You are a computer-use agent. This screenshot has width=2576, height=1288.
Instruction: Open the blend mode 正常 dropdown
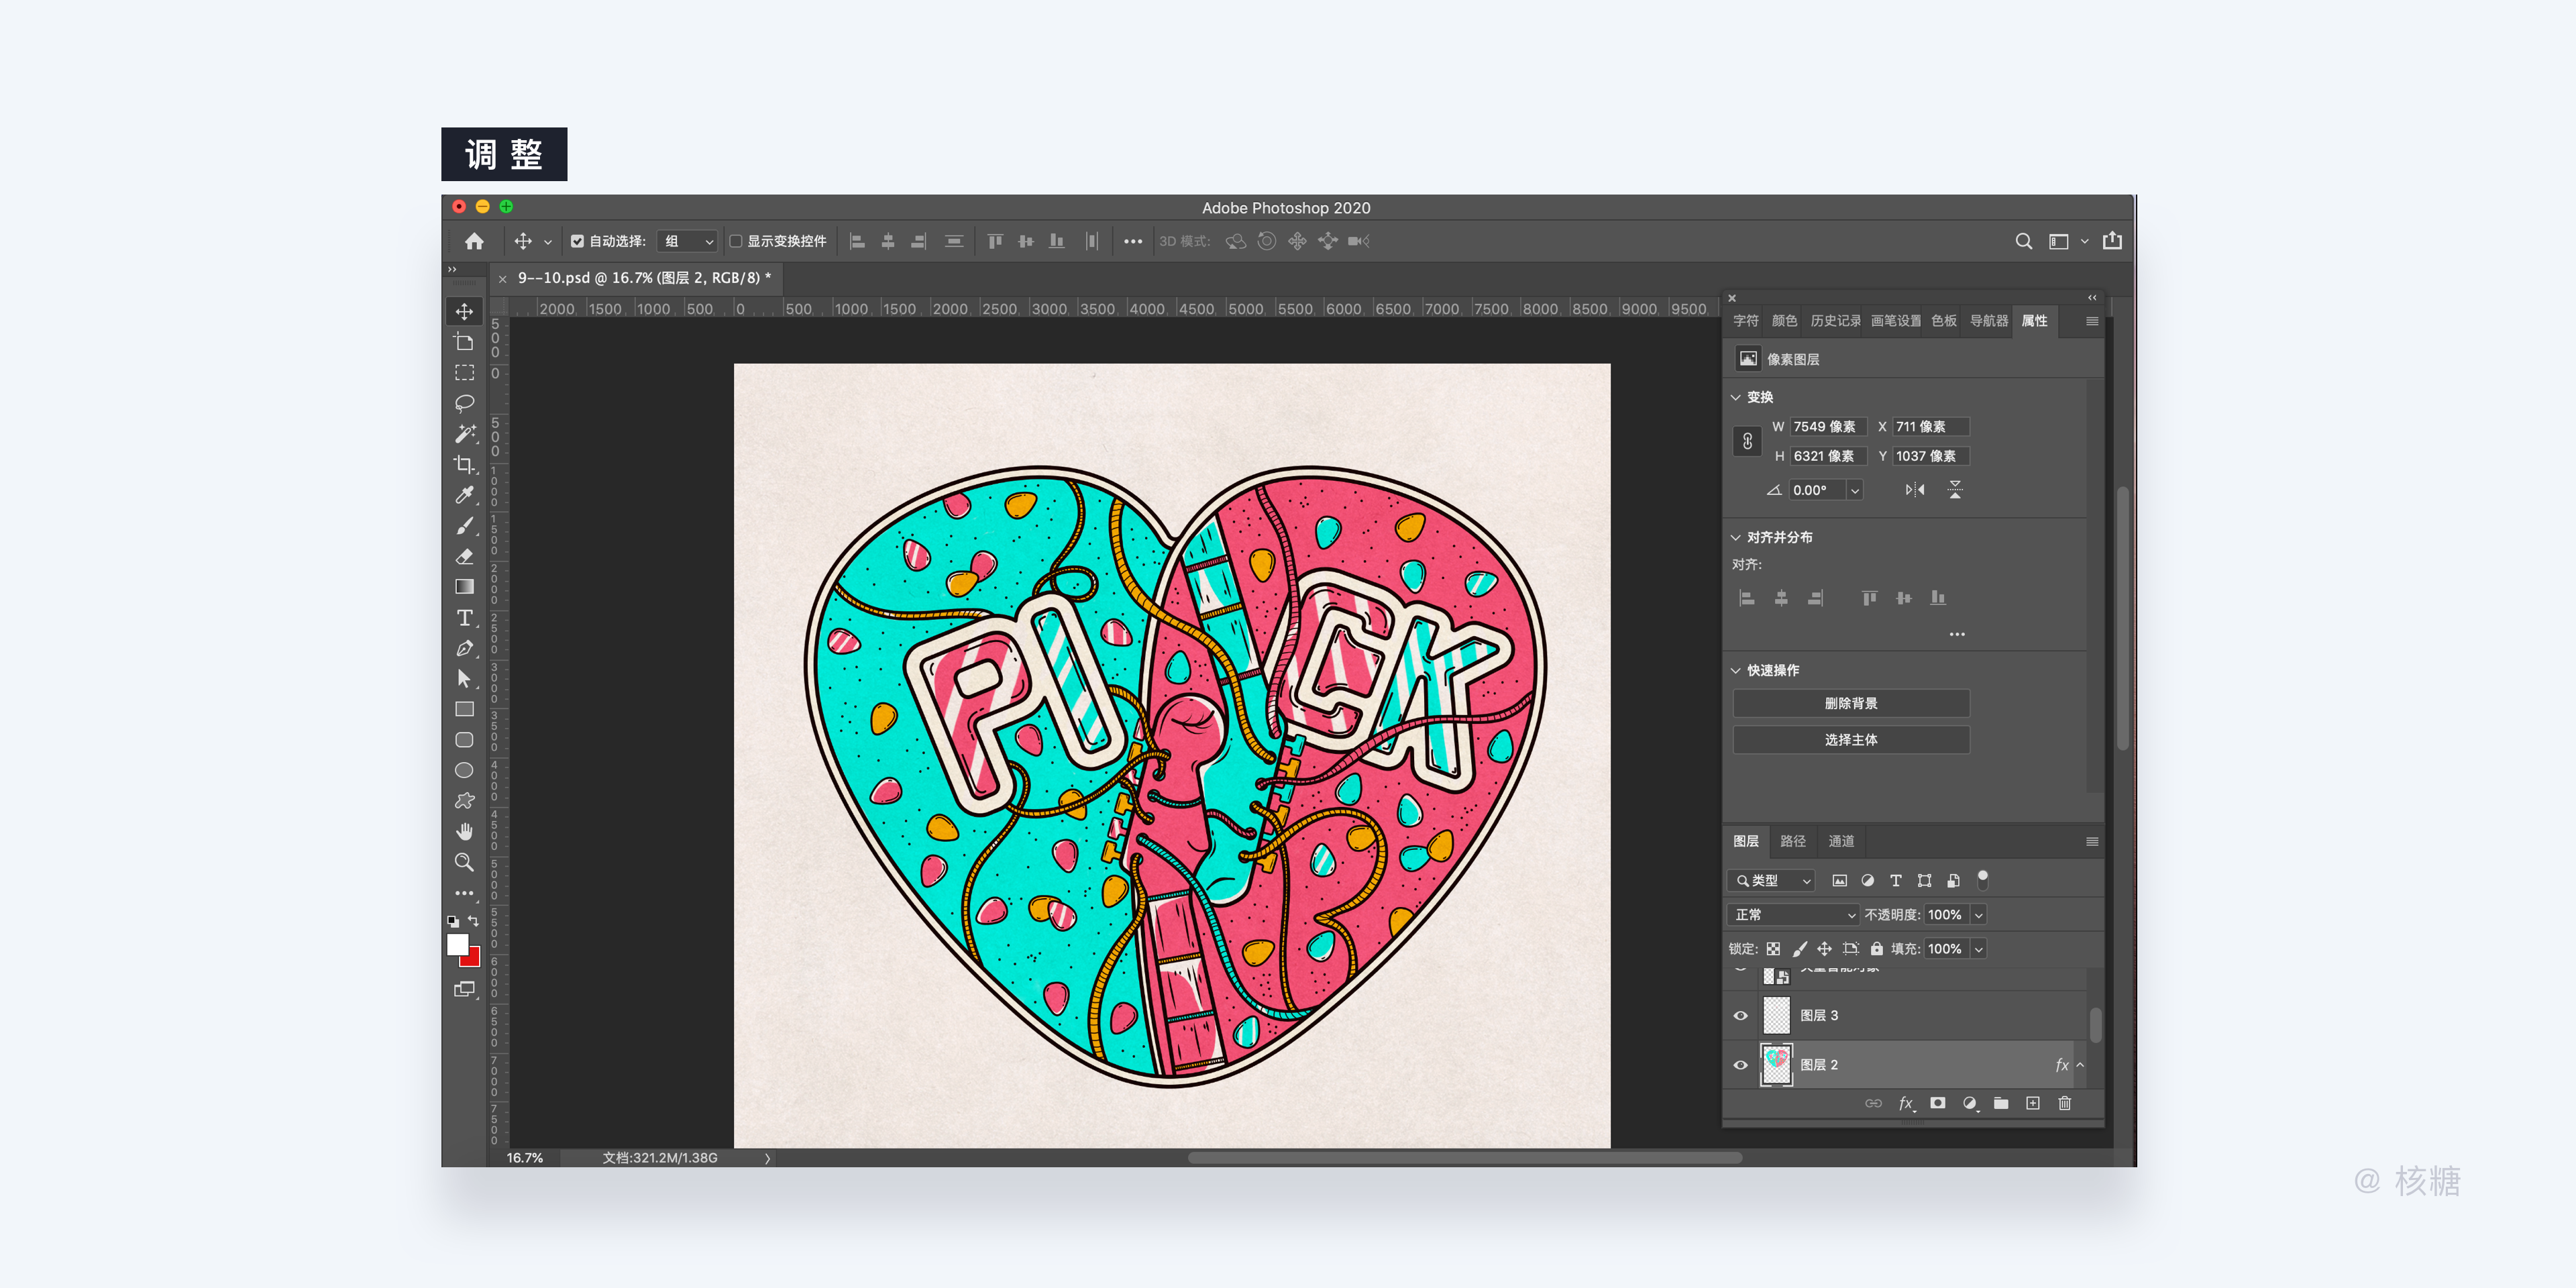tap(1793, 914)
